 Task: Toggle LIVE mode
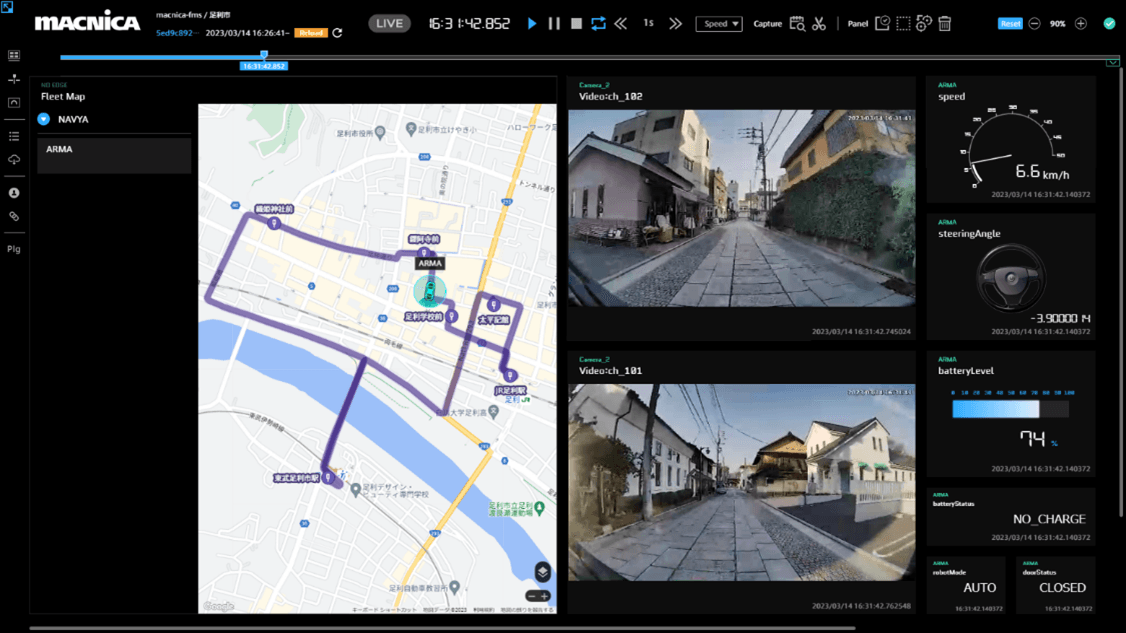389,23
